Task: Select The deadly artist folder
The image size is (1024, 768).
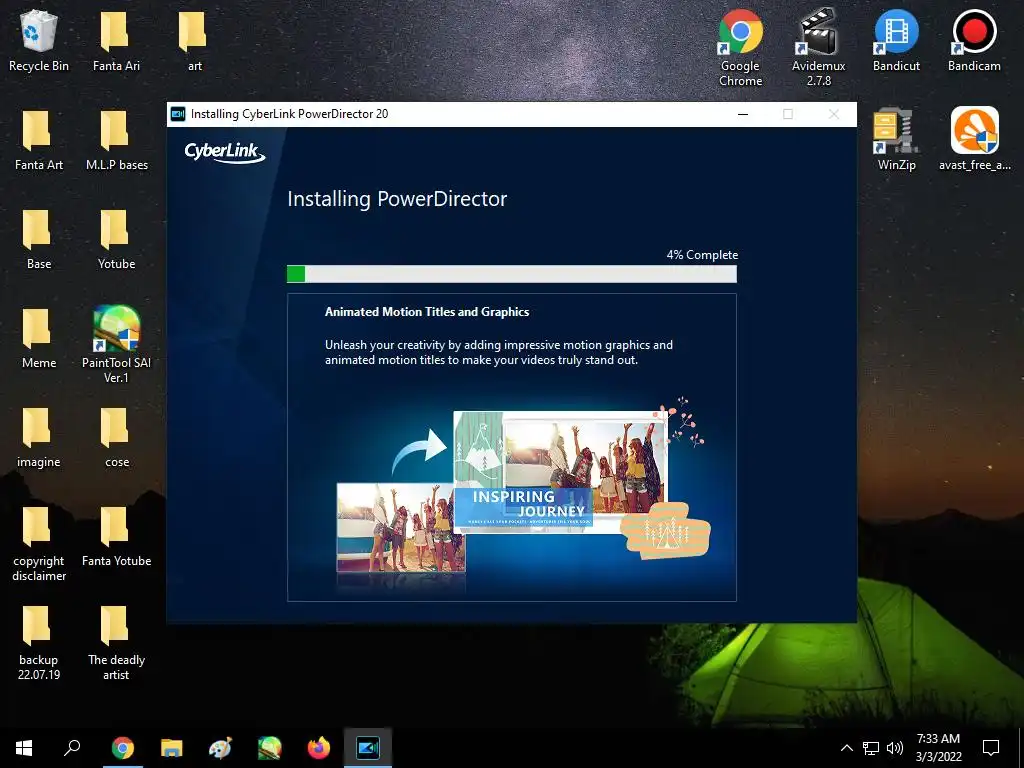Action: pyautogui.click(x=116, y=643)
